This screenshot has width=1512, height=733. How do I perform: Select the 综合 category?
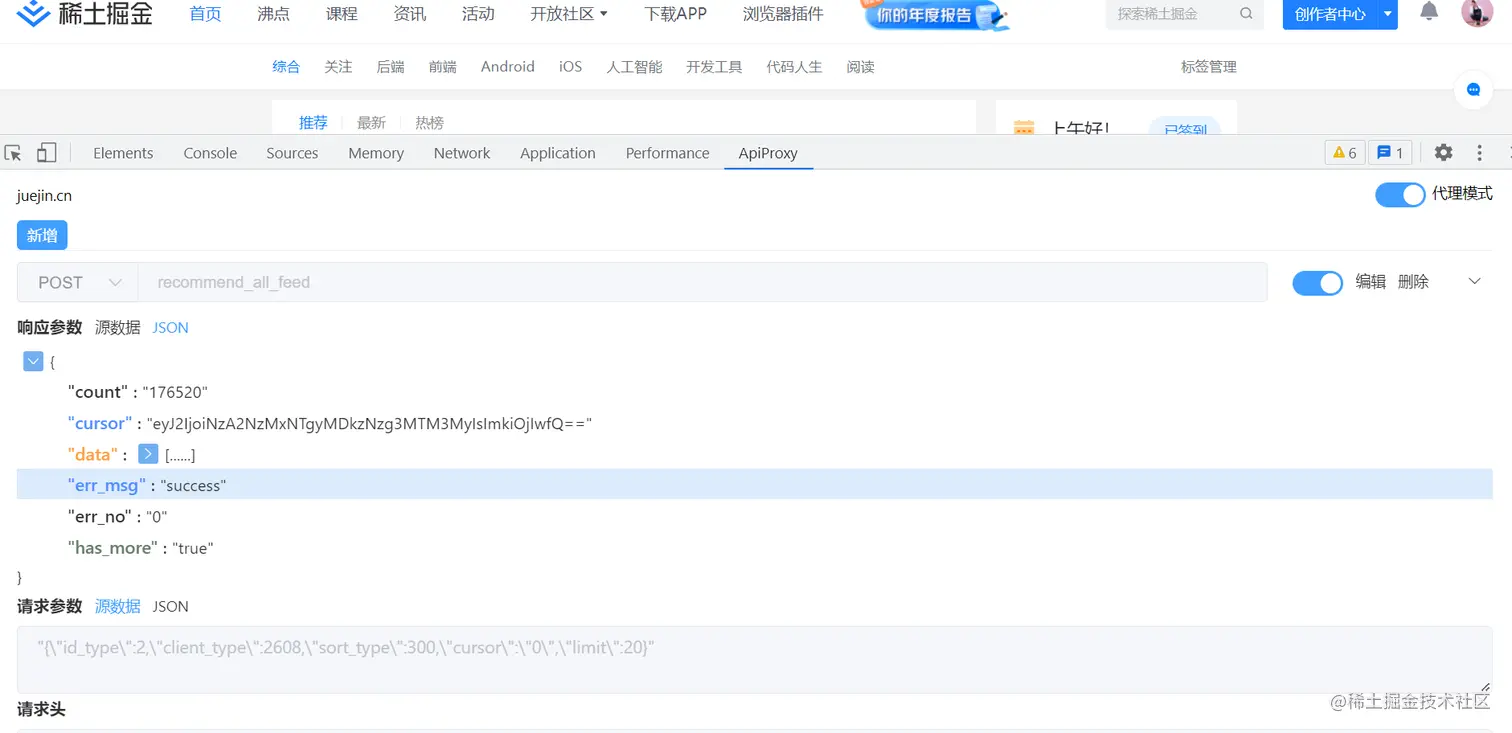(x=286, y=66)
